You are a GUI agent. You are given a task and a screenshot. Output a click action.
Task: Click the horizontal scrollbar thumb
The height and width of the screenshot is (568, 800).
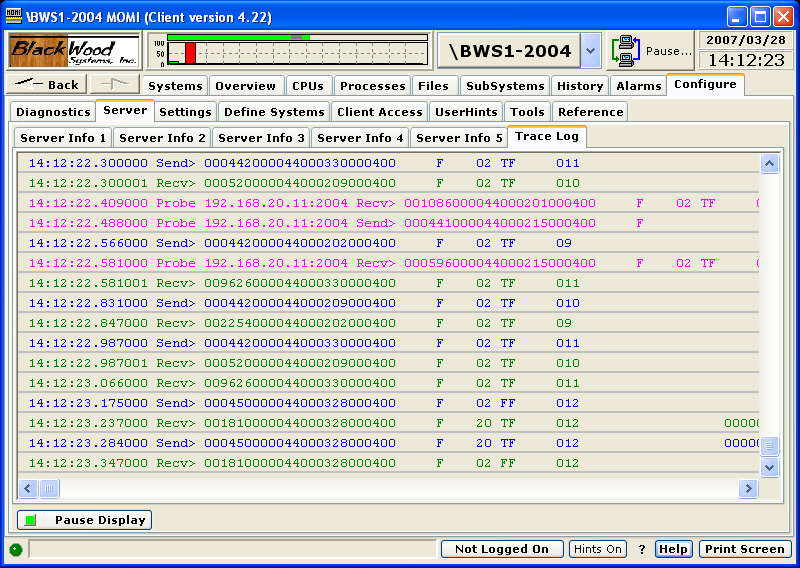coord(48,489)
